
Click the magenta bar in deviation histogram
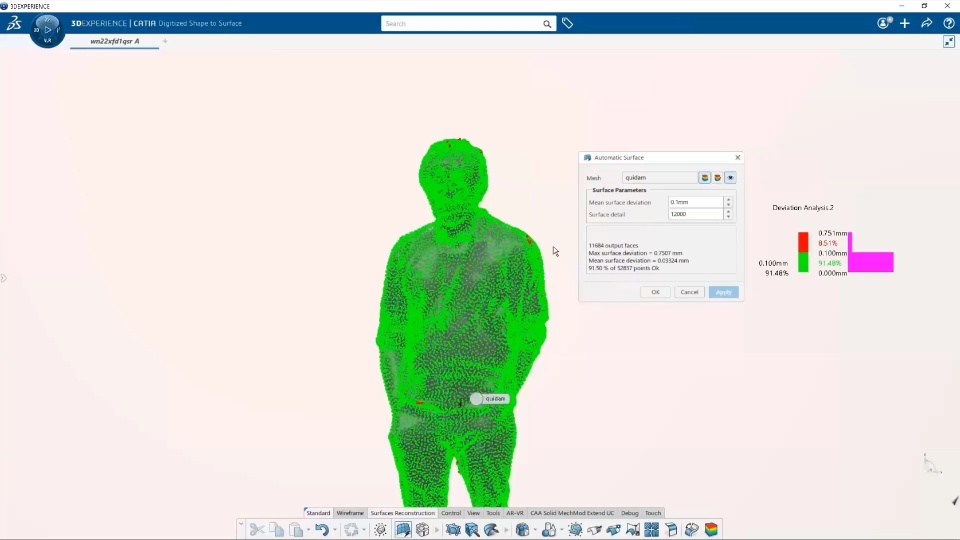click(871, 261)
